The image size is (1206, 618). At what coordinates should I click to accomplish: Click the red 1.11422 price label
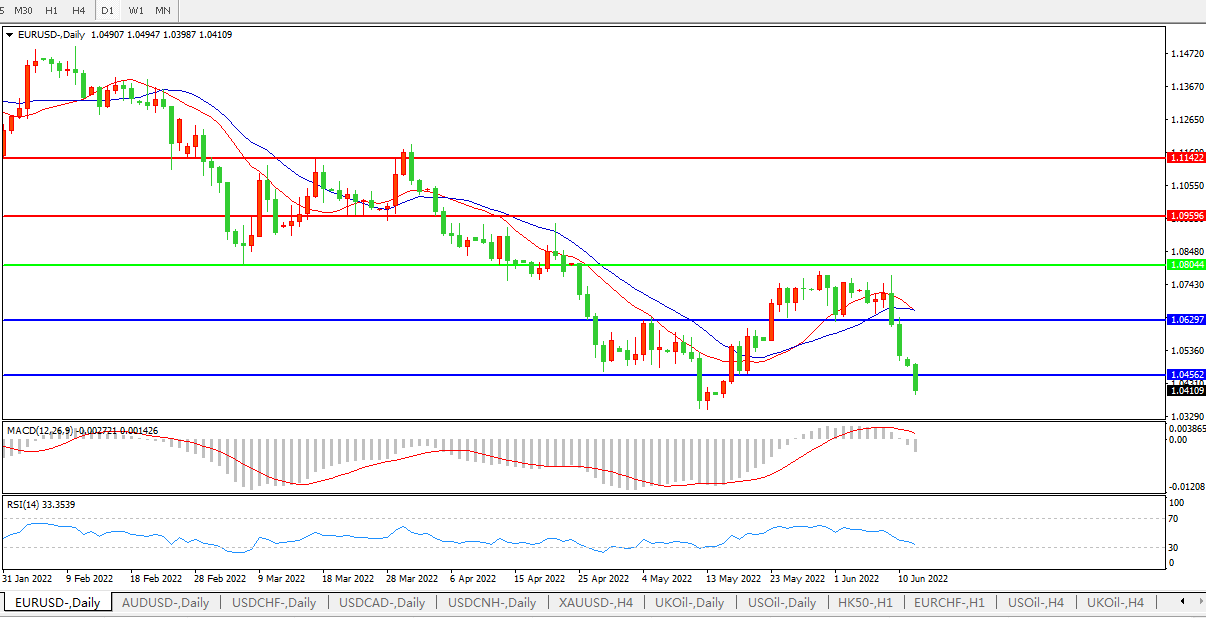1186,158
